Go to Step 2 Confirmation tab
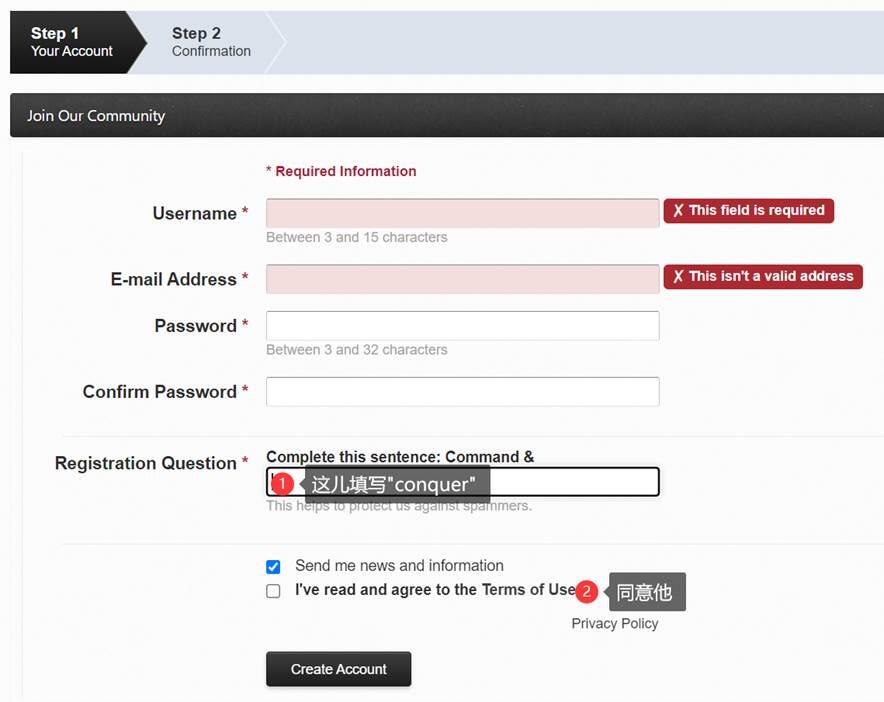 click(x=211, y=42)
